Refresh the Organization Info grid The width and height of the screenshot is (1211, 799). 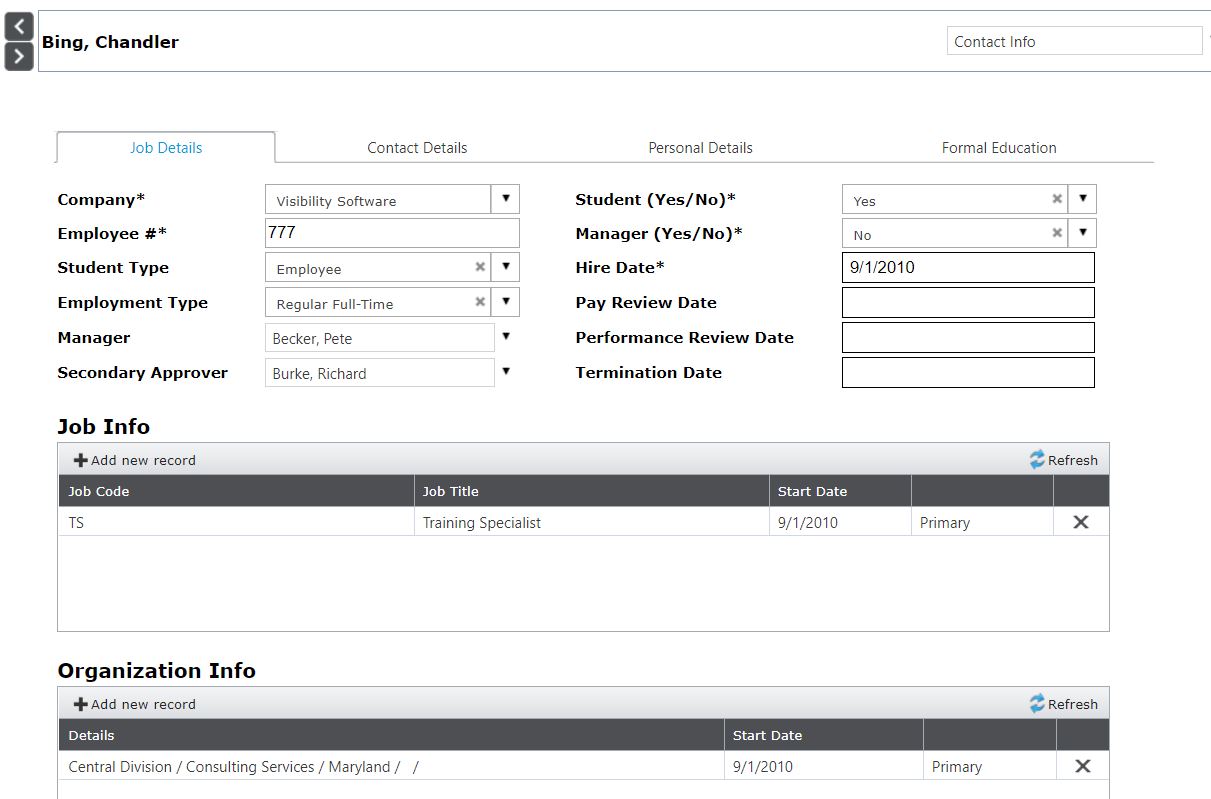1063,704
